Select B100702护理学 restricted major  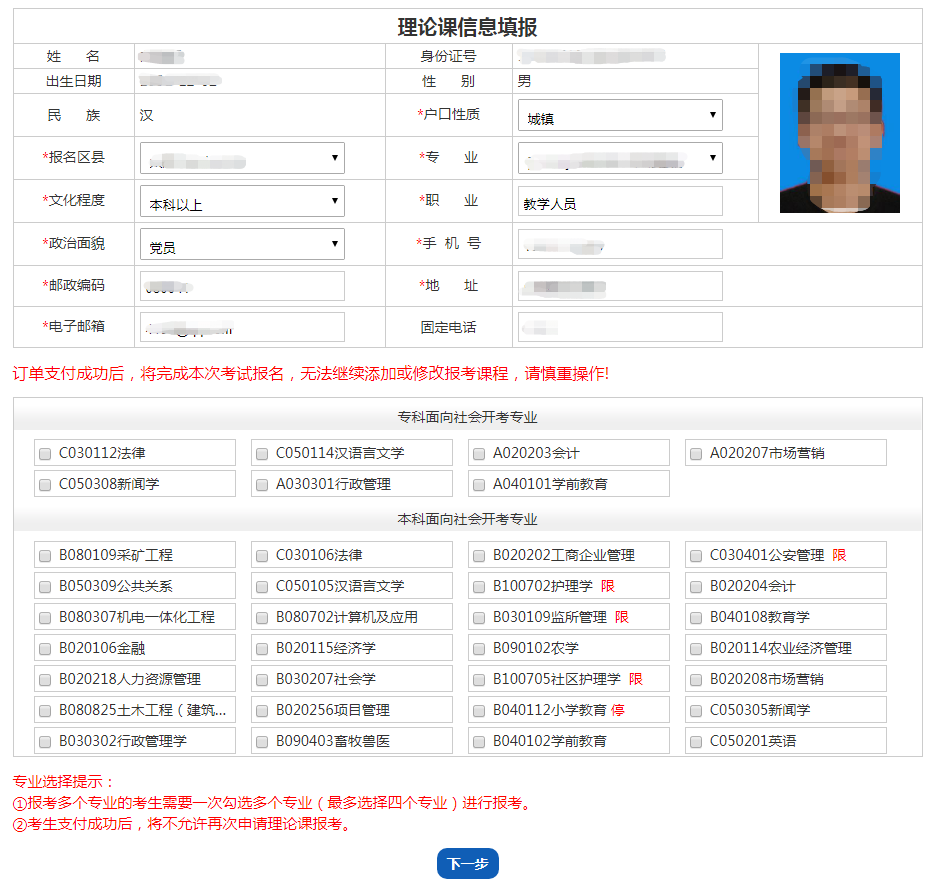tap(478, 586)
